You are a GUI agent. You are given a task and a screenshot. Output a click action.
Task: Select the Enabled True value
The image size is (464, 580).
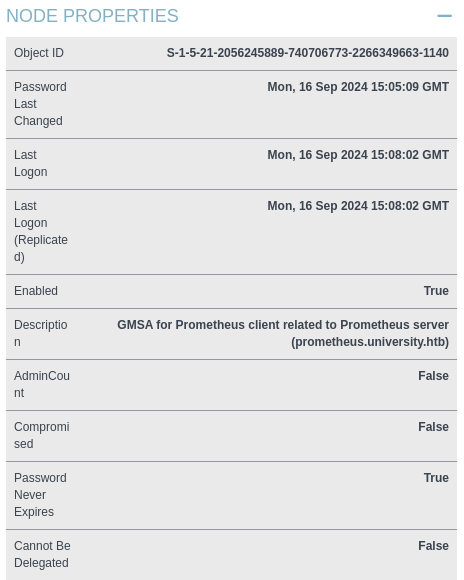(x=436, y=291)
